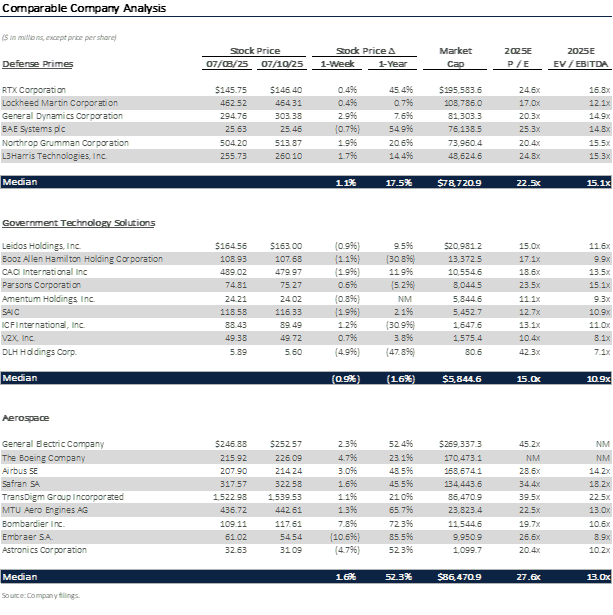Image resolution: width=613 pixels, height=615 pixels.
Task: Click "Astronics Corporation" company name
Action: click(44, 550)
